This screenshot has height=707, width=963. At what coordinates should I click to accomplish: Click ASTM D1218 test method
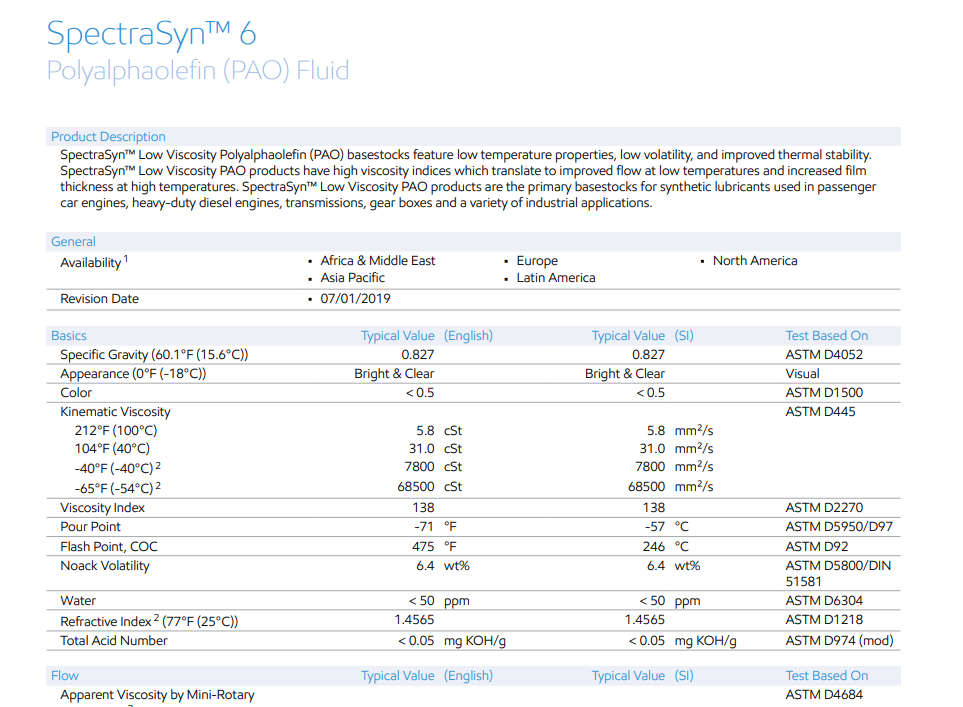(x=824, y=620)
